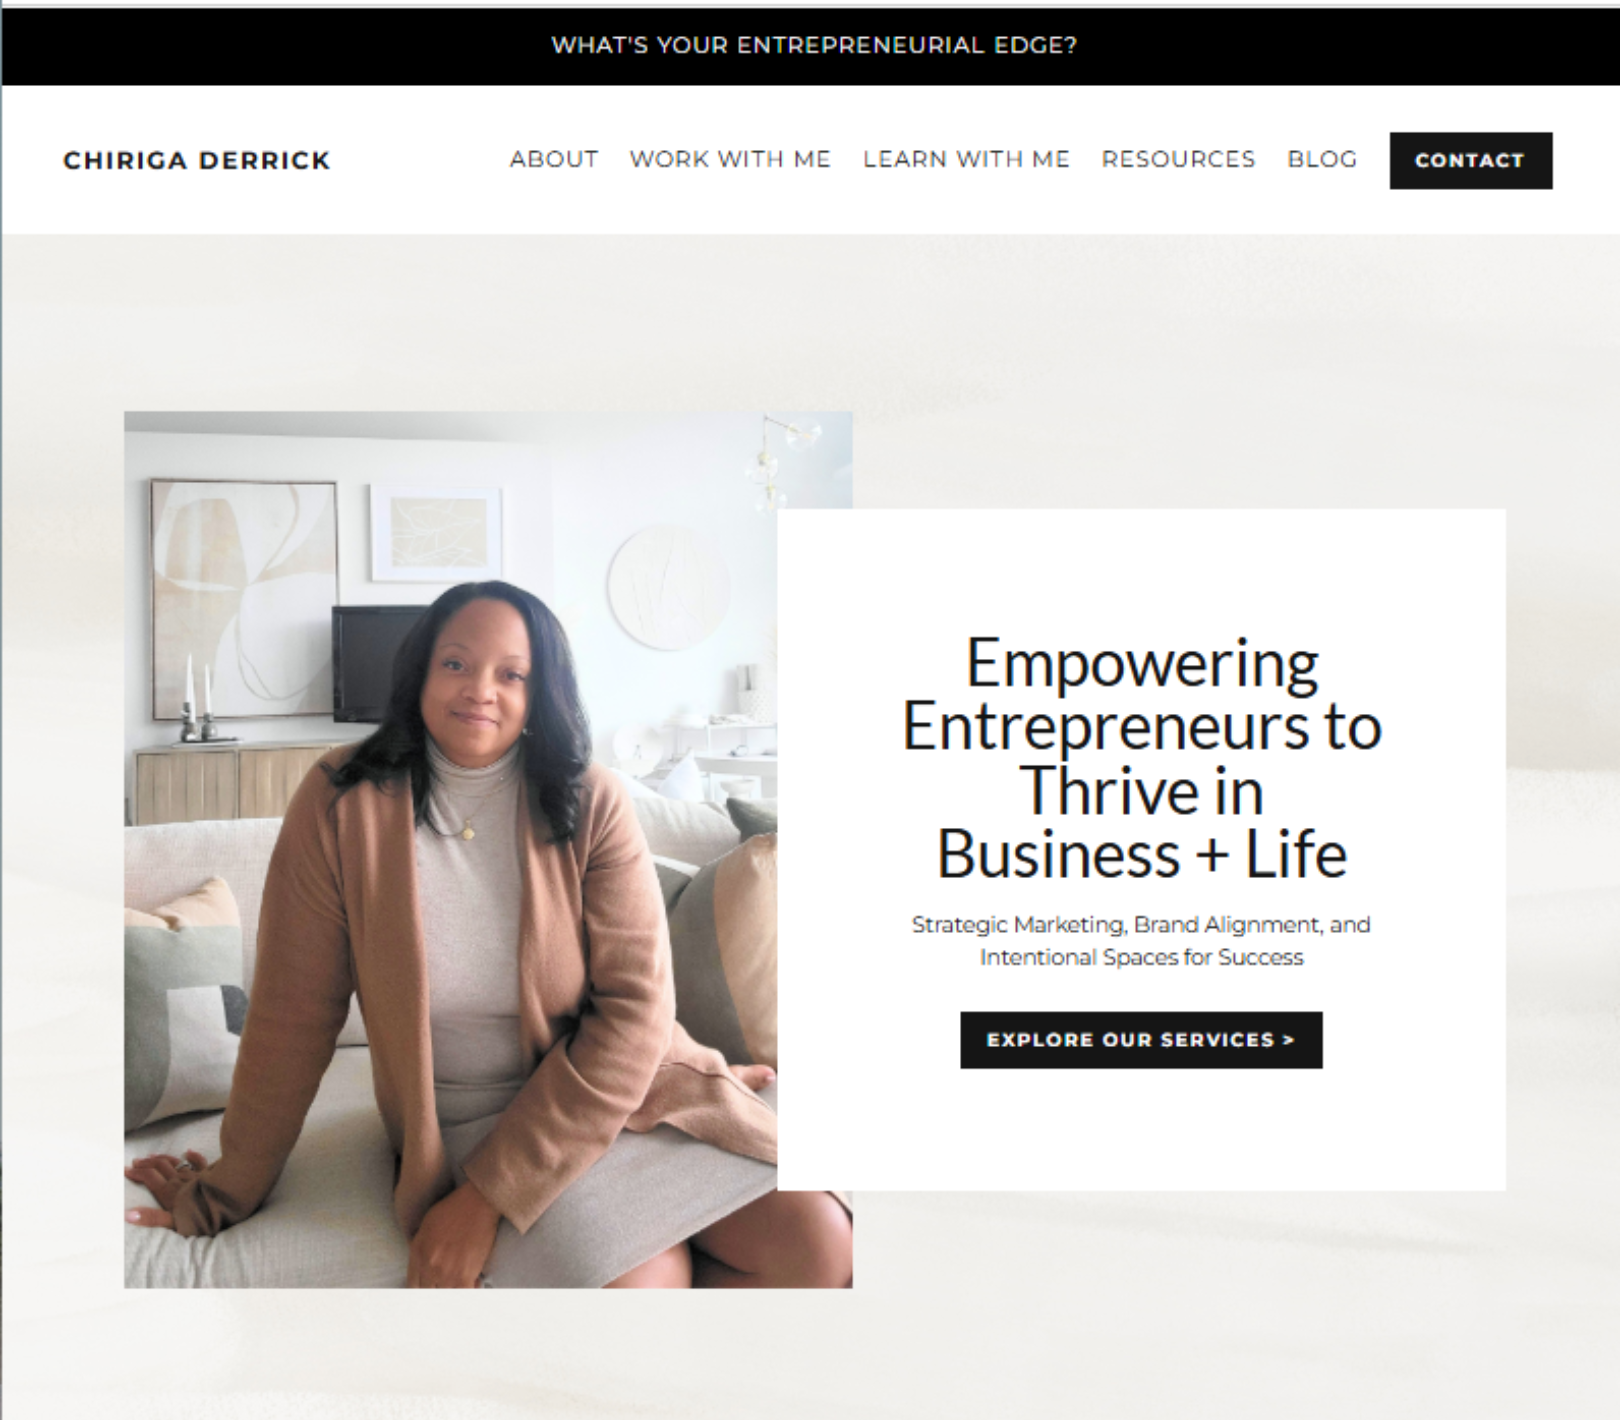This screenshot has width=1620, height=1420.
Task: Click the "What's Your Entrepreneurial Edge?" banner
Action: [813, 45]
